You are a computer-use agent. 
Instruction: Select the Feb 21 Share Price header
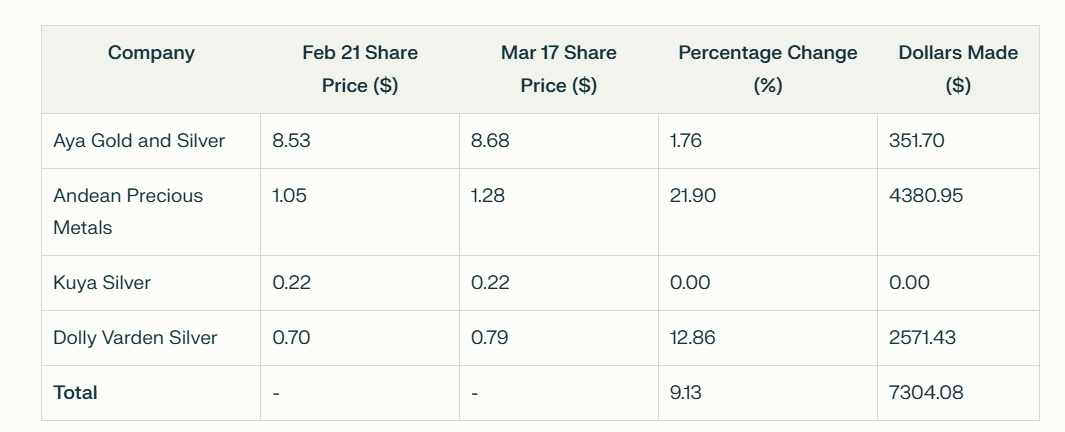click(360, 69)
